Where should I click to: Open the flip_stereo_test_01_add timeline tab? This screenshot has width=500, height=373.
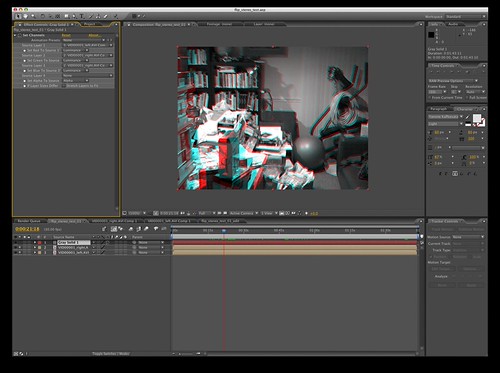click(x=220, y=221)
